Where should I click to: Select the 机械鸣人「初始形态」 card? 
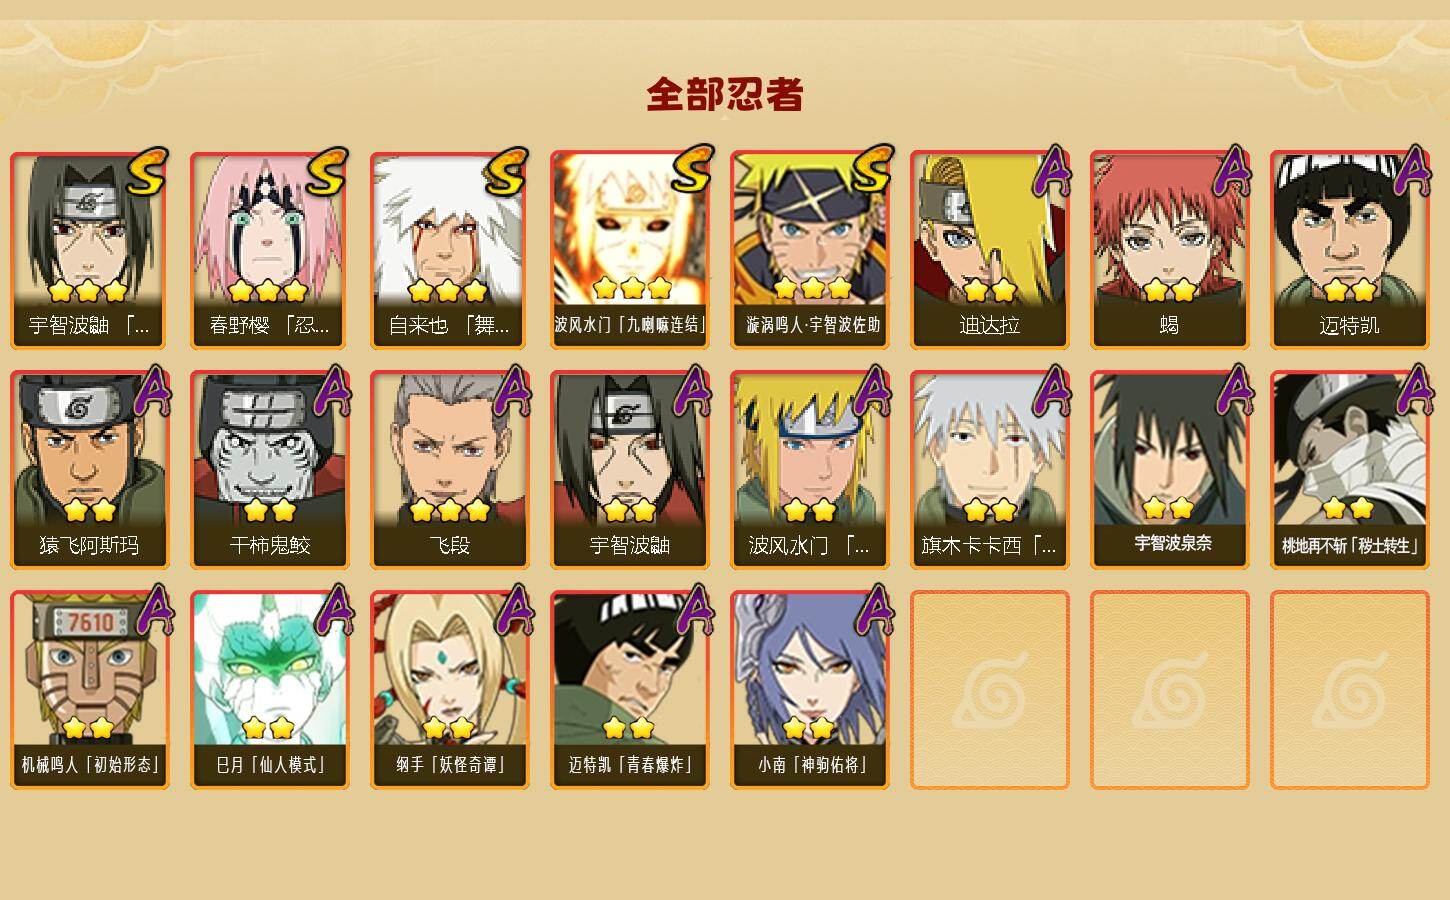click(89, 690)
